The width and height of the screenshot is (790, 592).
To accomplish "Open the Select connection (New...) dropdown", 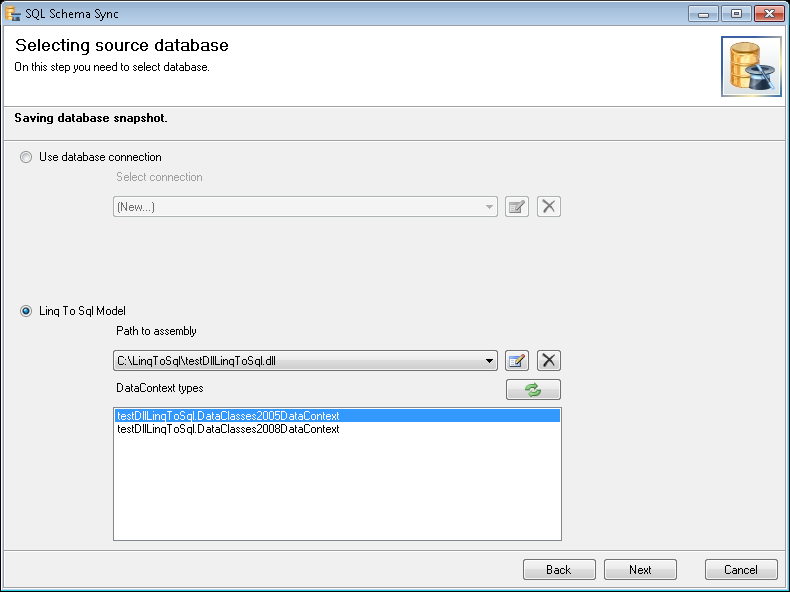I will (305, 207).
